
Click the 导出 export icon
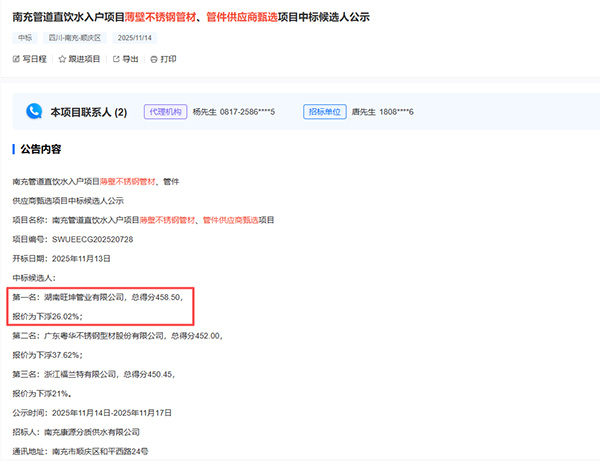114,59
